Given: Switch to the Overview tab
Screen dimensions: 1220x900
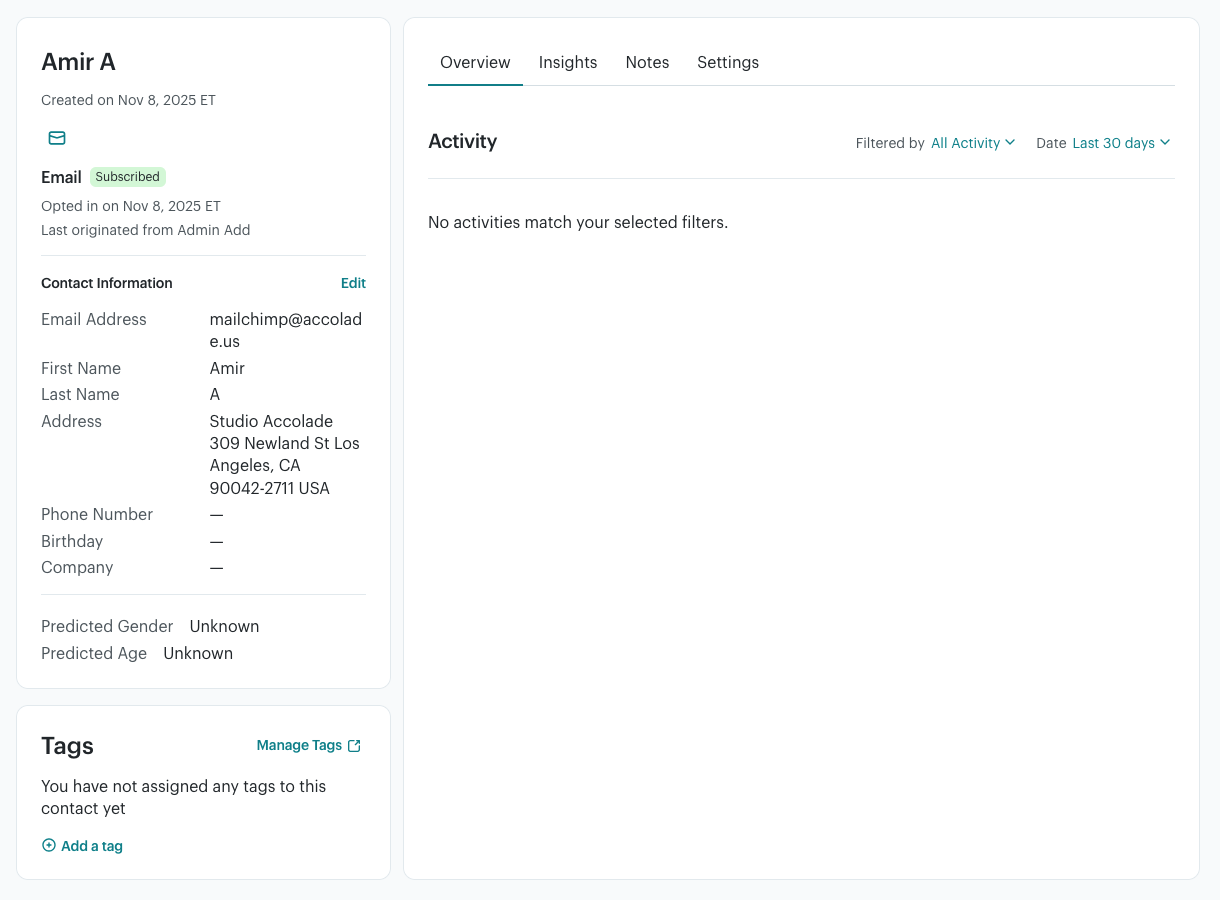Looking at the screenshot, I should pyautogui.click(x=475, y=62).
